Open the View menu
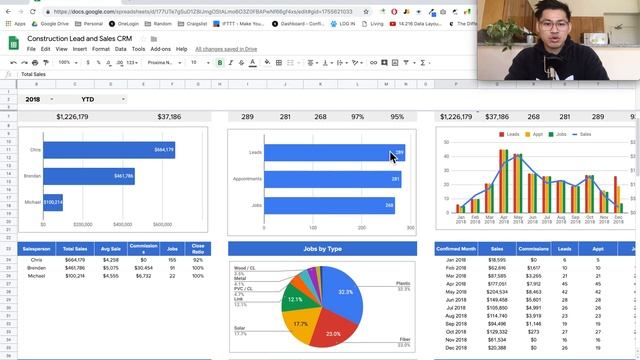 click(x=61, y=49)
